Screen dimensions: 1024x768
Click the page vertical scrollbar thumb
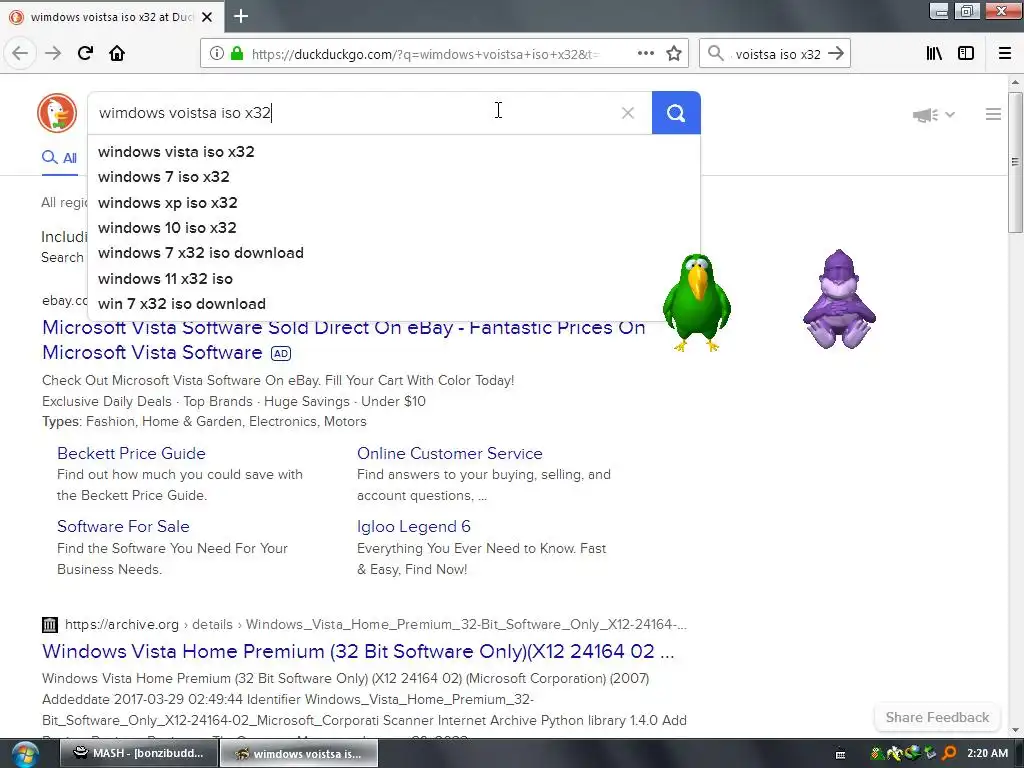tap(1015, 162)
